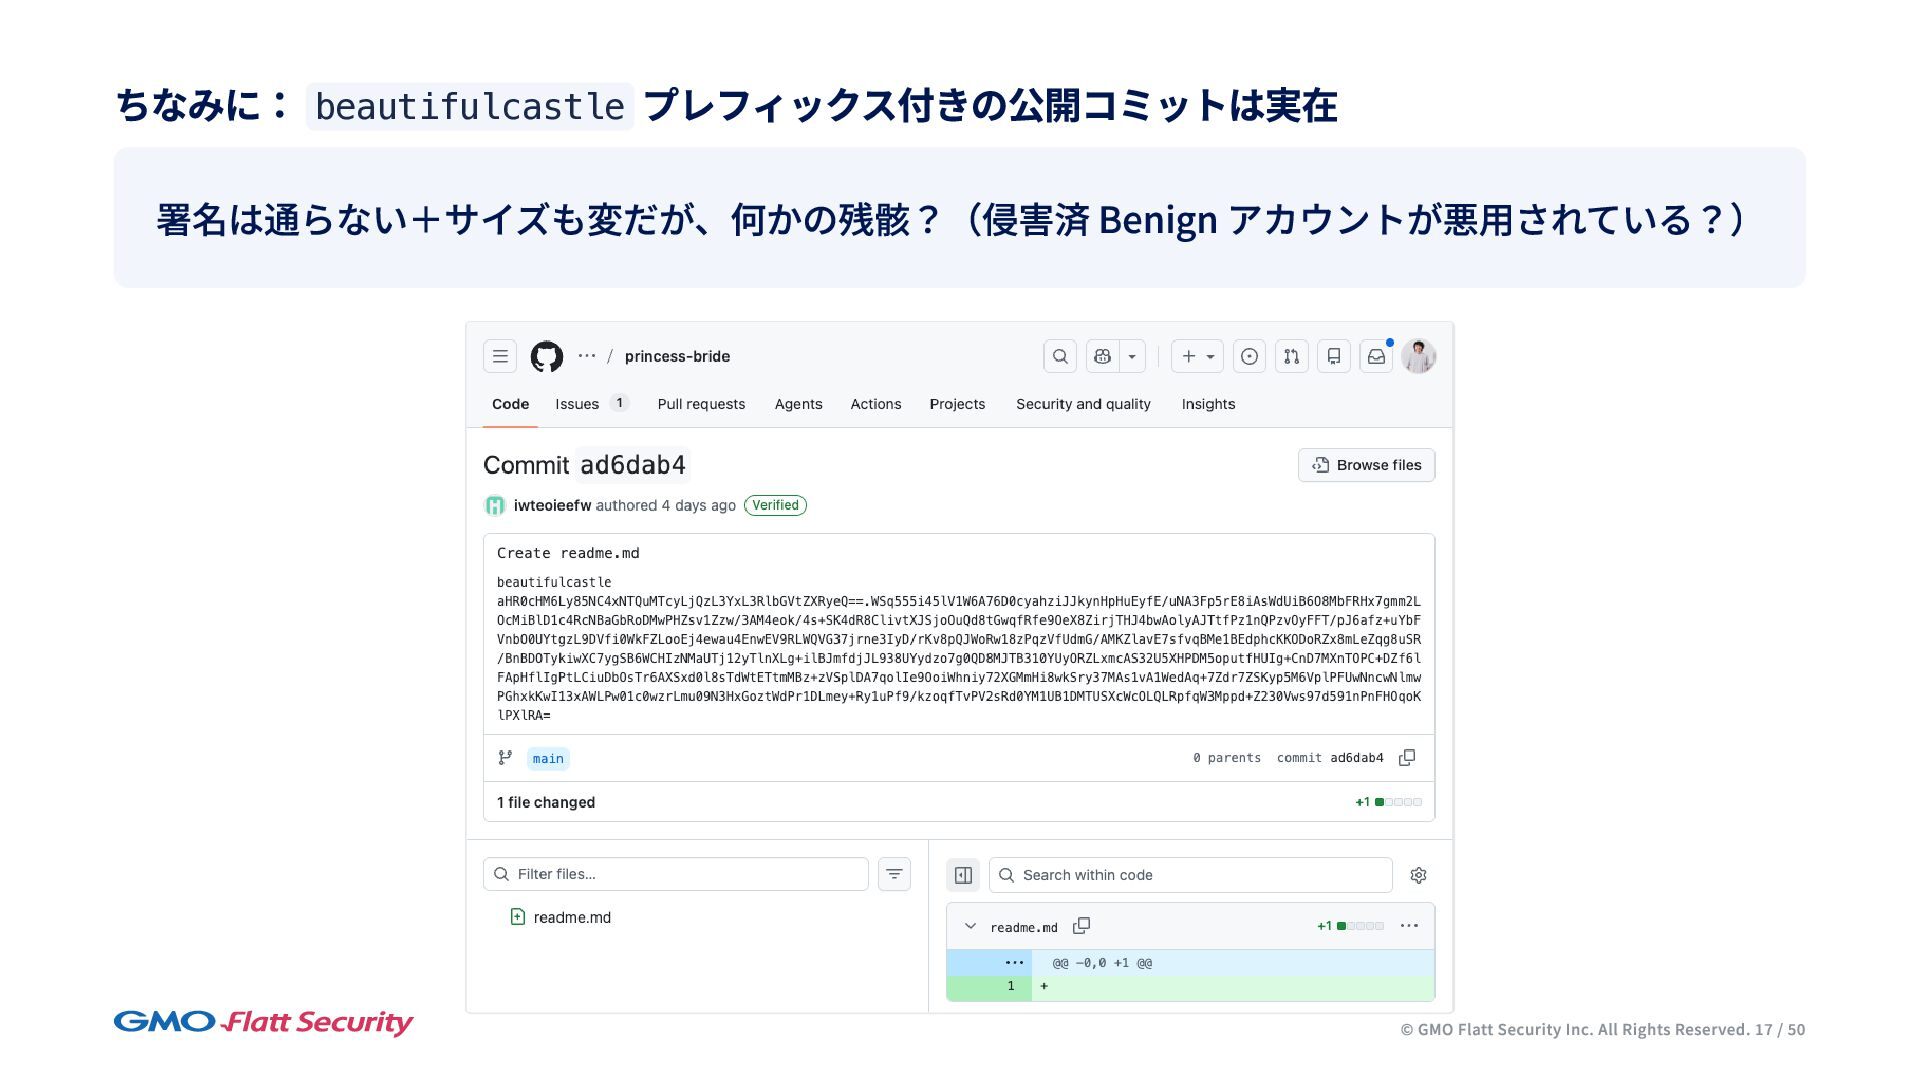Open diff view settings gear

click(x=1418, y=875)
